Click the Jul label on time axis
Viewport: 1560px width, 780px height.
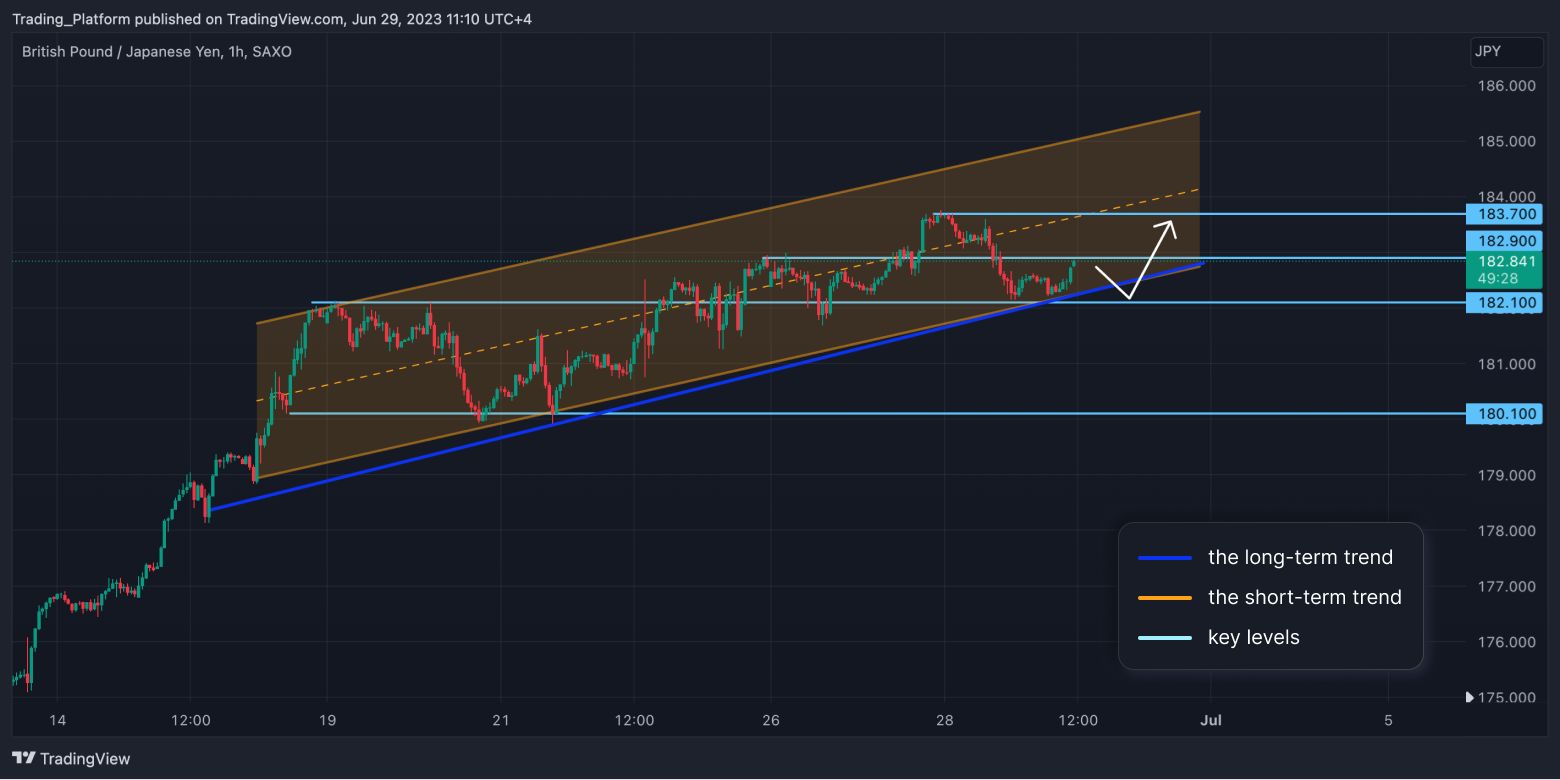1212,720
